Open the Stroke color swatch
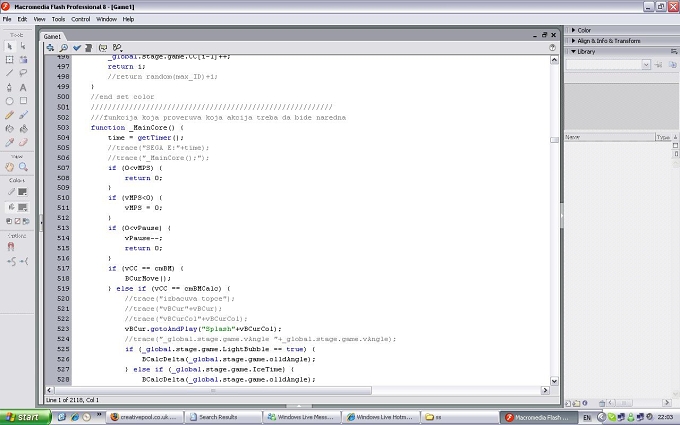 coord(22,192)
